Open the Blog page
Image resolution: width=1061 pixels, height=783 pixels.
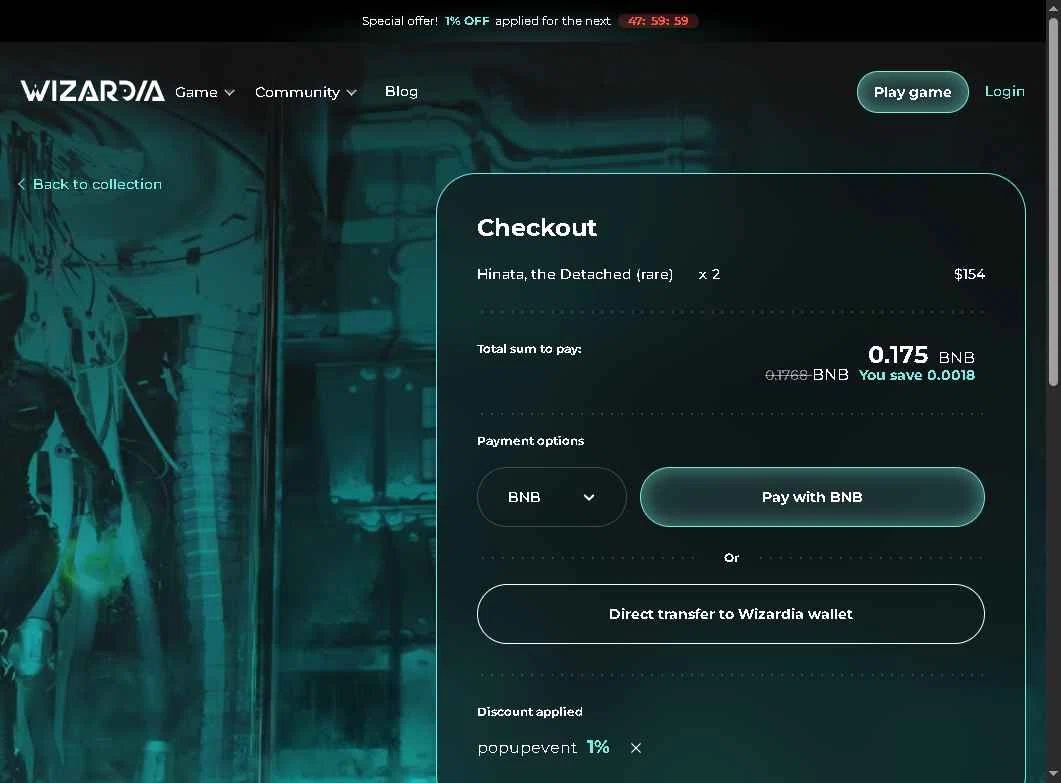coord(401,91)
